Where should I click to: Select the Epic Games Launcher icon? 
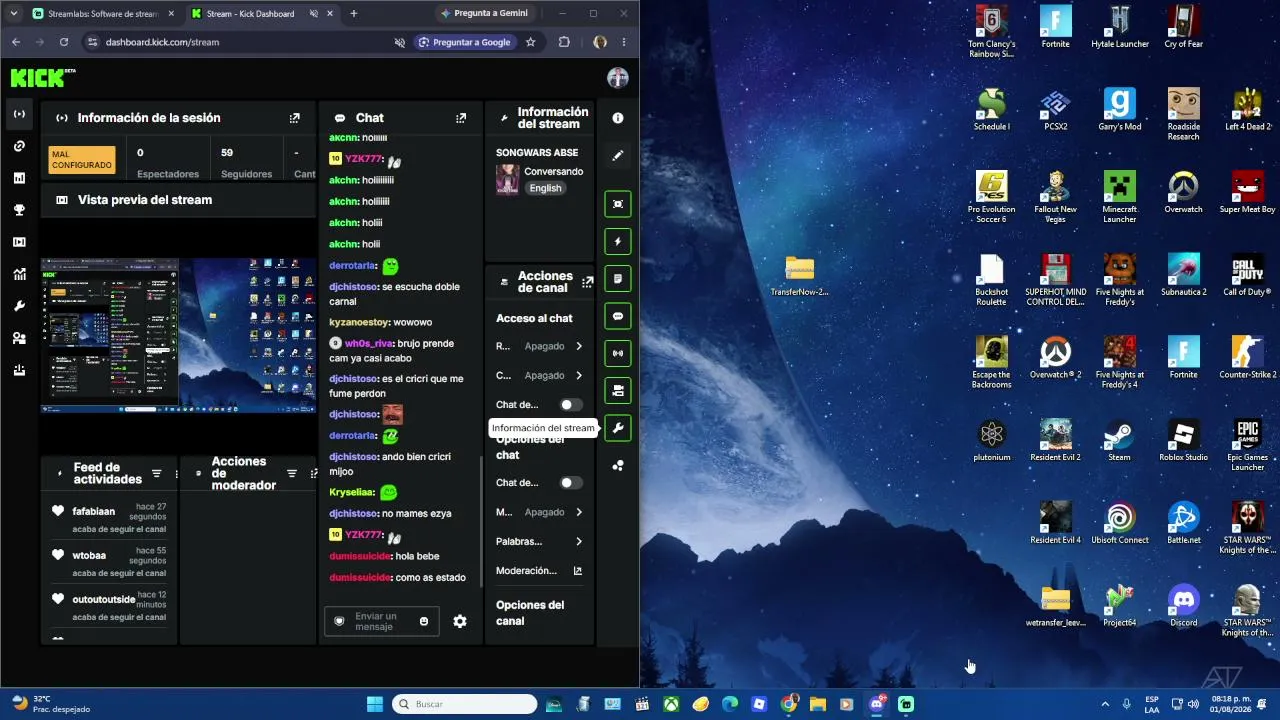(1247, 445)
